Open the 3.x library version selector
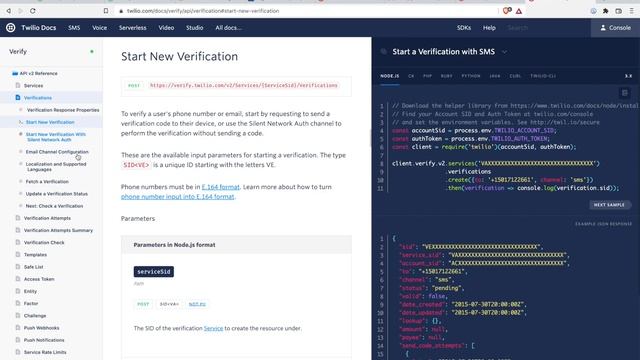 [628, 76]
